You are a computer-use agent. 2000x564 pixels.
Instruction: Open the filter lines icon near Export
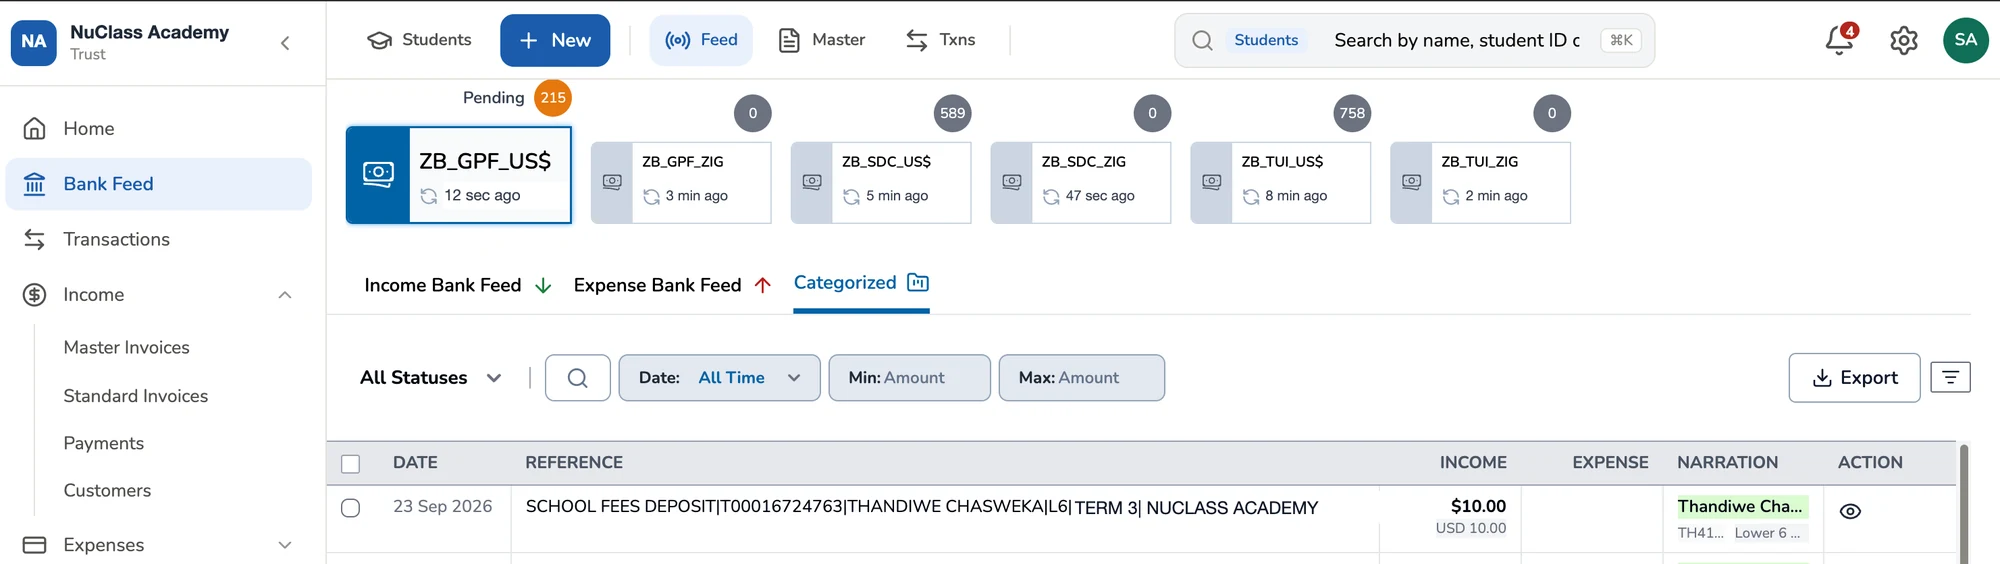[1950, 377]
